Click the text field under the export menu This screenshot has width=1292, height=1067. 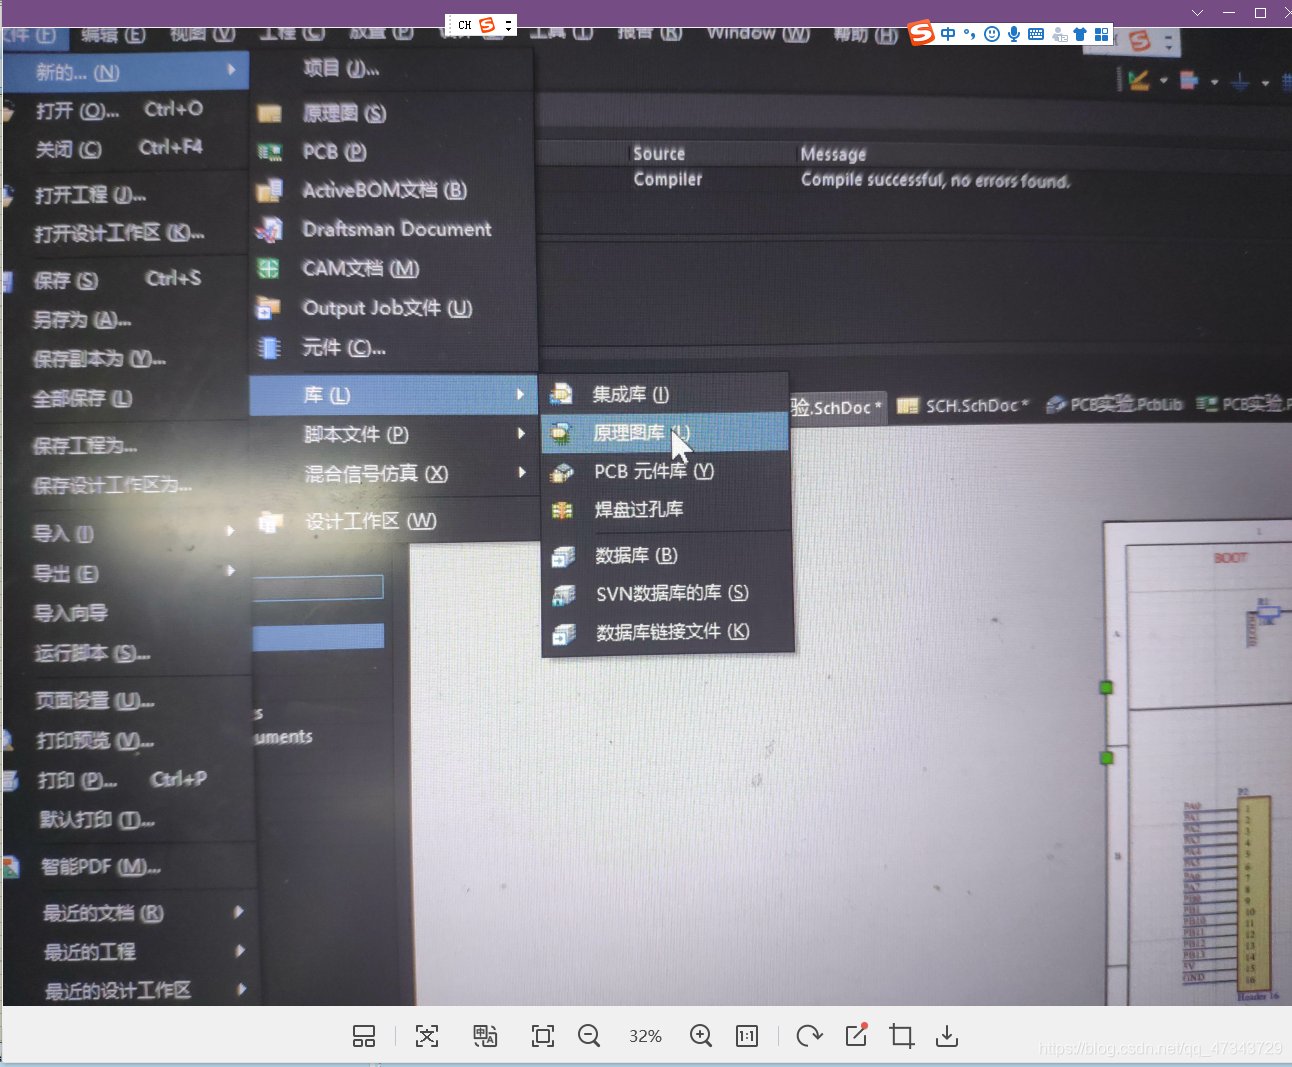(318, 587)
